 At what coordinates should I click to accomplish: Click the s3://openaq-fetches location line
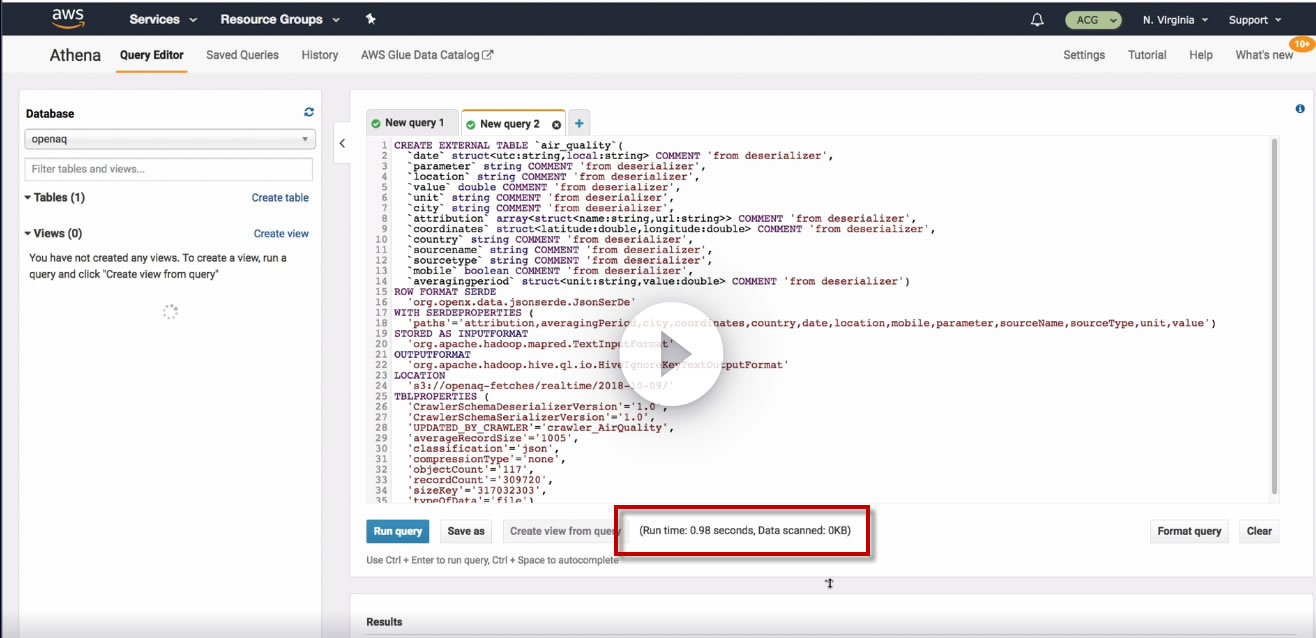point(541,385)
